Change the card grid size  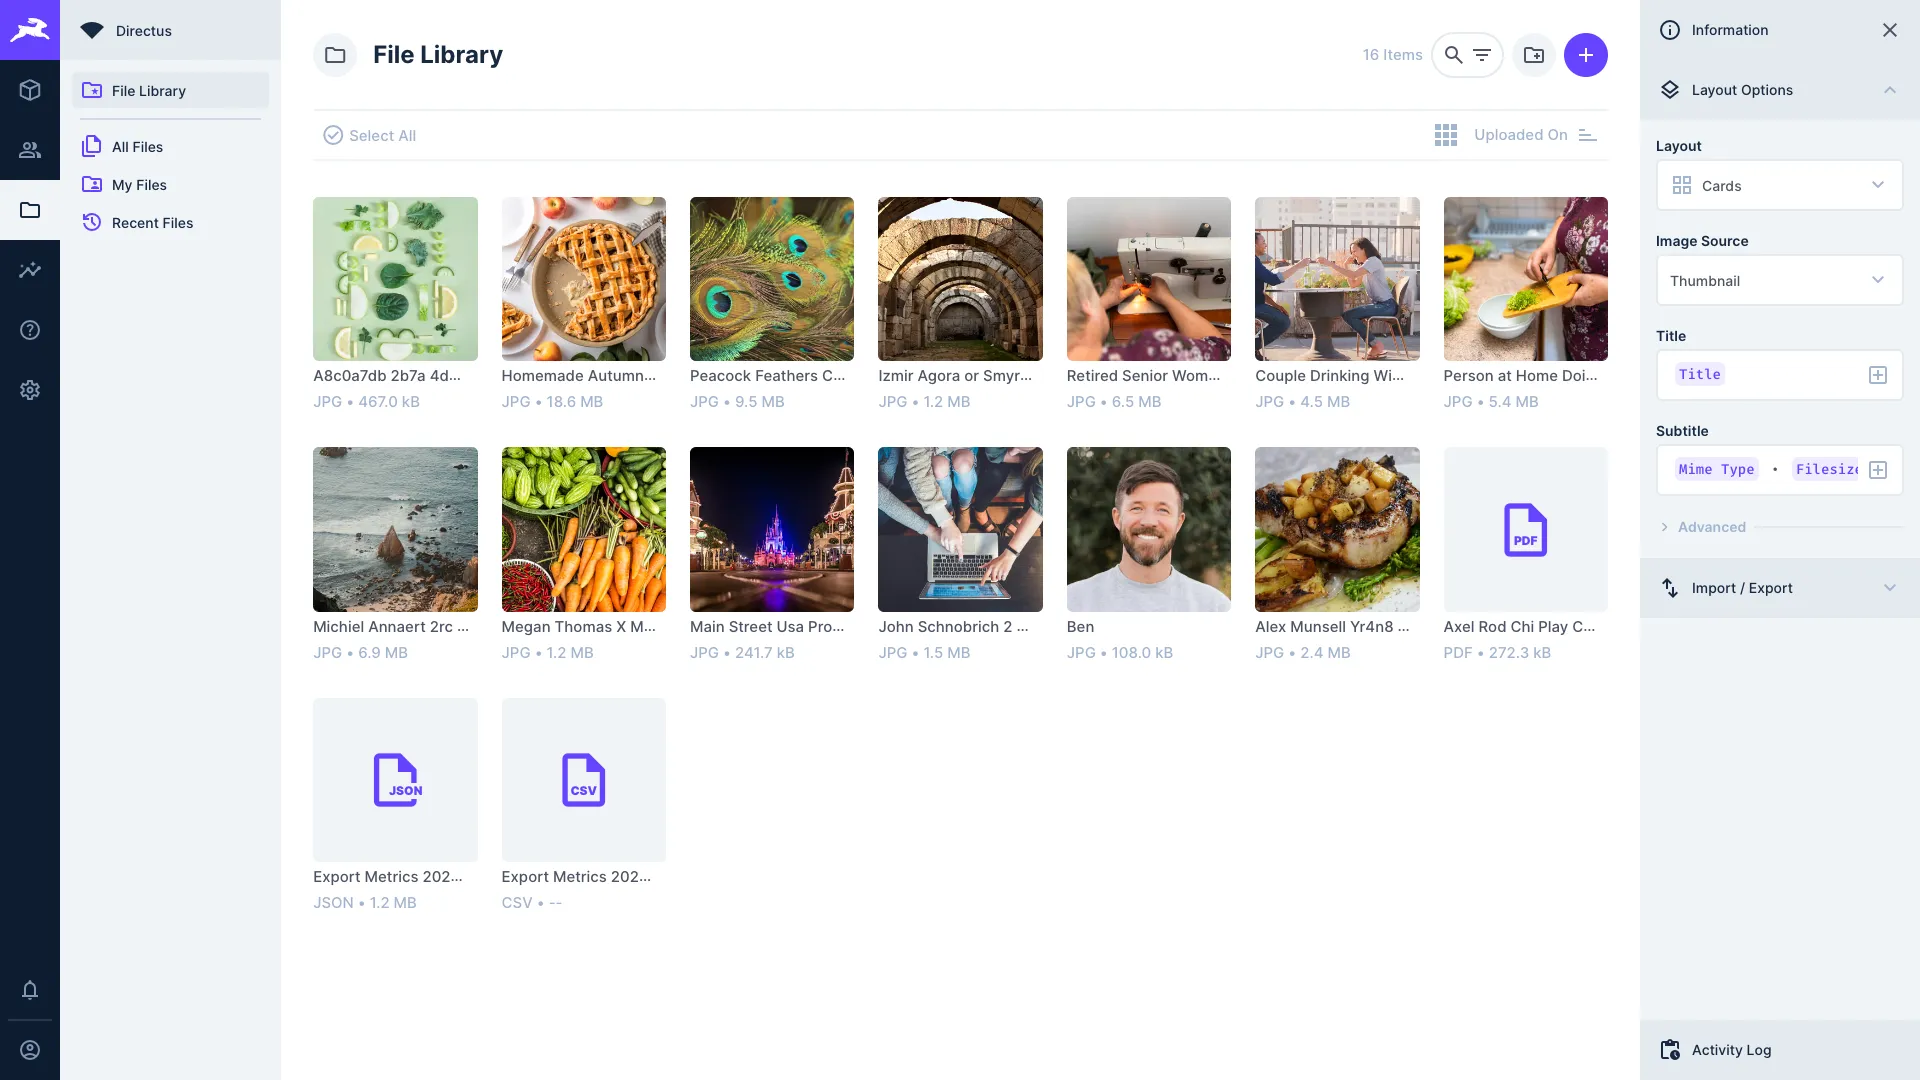pyautogui.click(x=1446, y=134)
